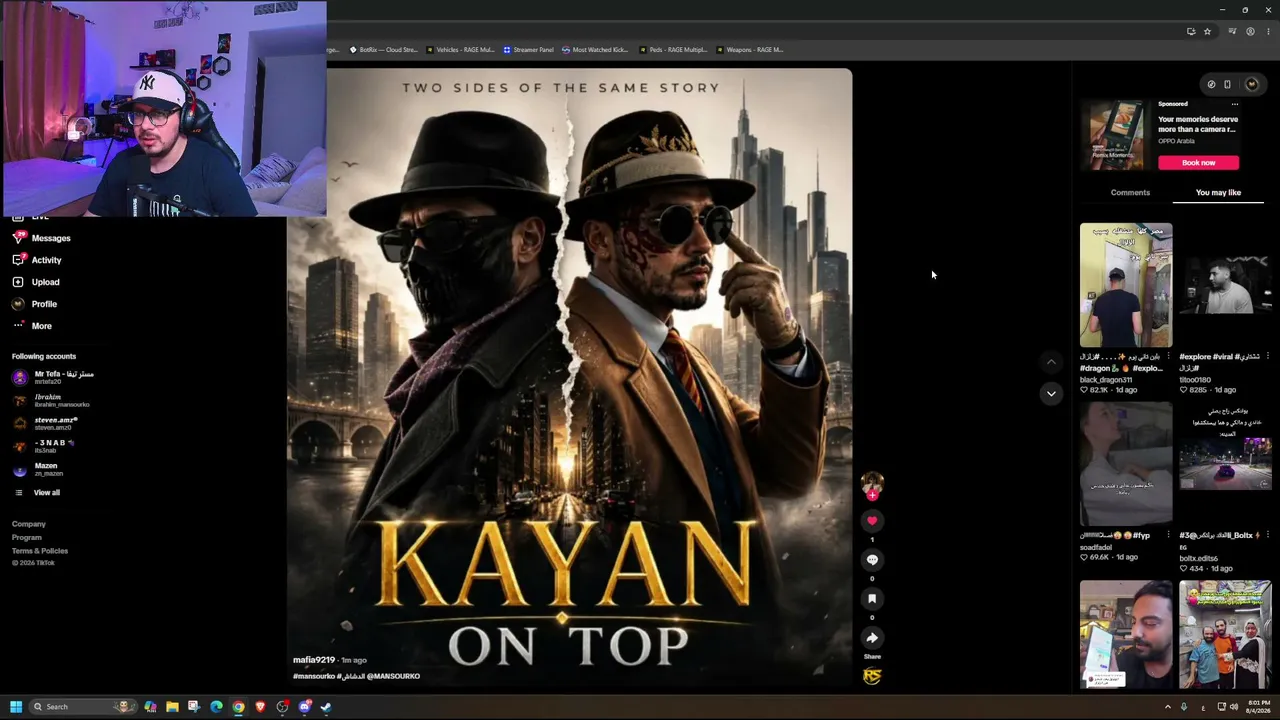The width and height of the screenshot is (1280, 720).
Task: Open the 3NAB following account
Action: pos(43,446)
